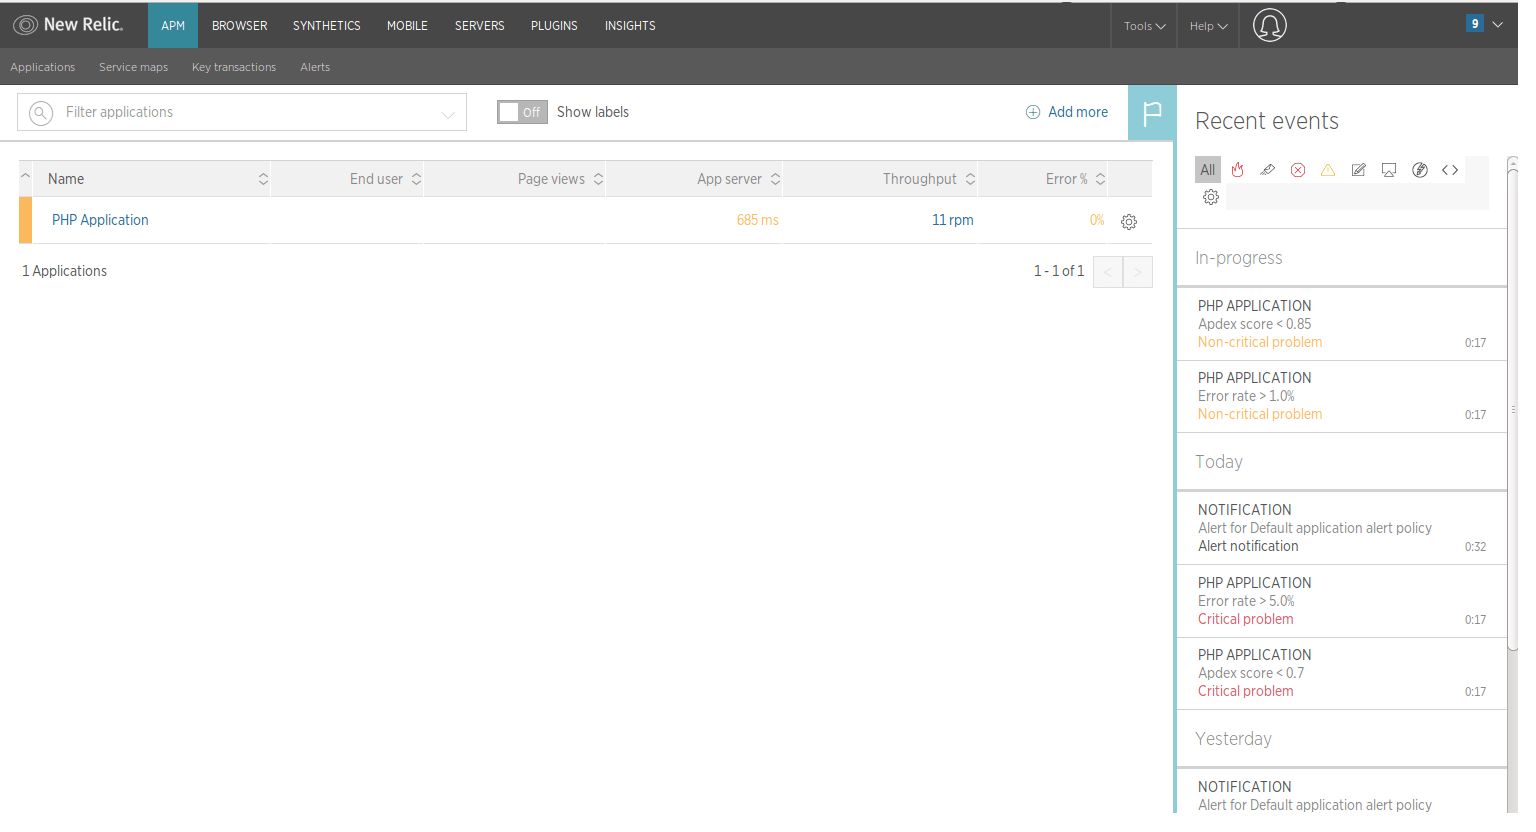This screenshot has width=1536, height=832.
Task: Open the MOBILE tab
Action: pyautogui.click(x=407, y=26)
